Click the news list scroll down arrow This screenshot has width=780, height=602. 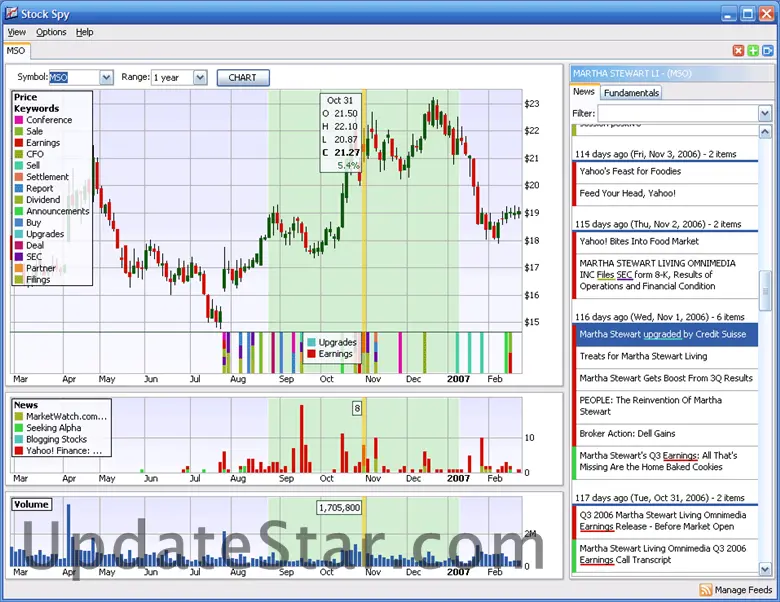pyautogui.click(x=765, y=568)
